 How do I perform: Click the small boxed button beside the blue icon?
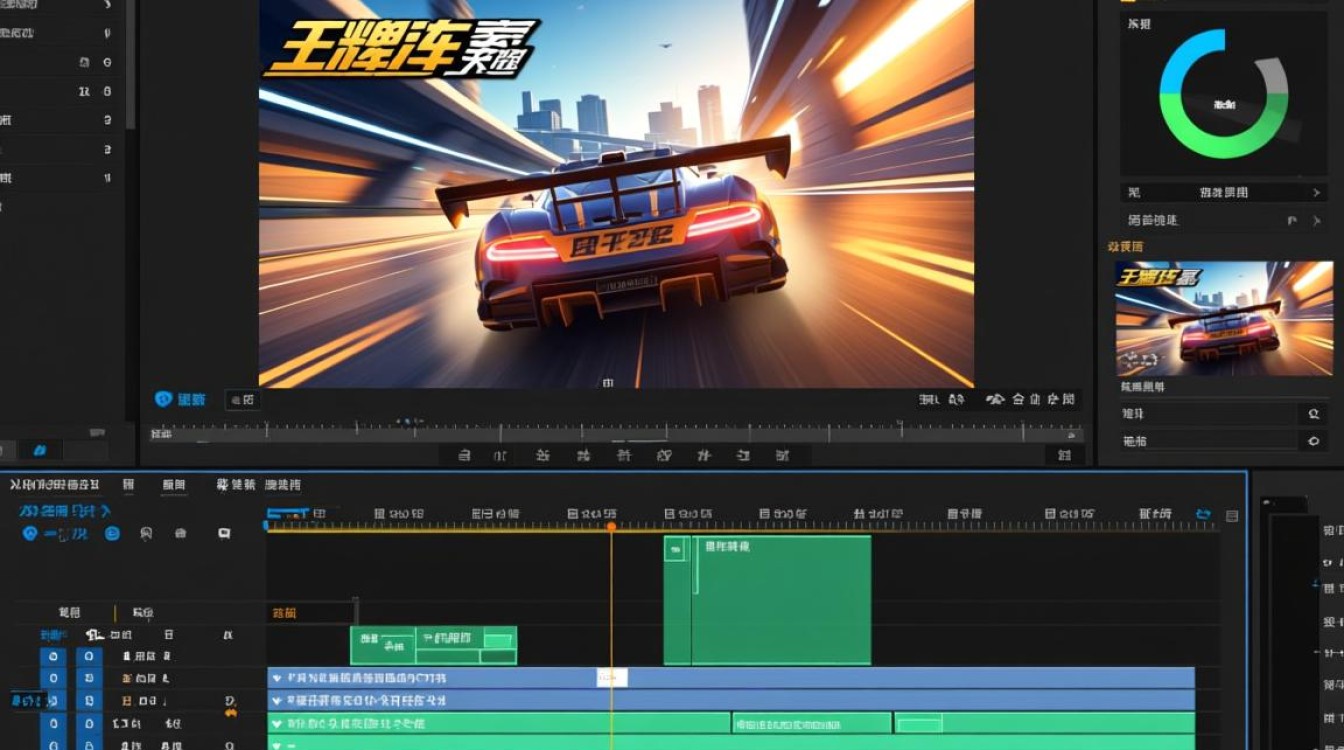point(242,400)
